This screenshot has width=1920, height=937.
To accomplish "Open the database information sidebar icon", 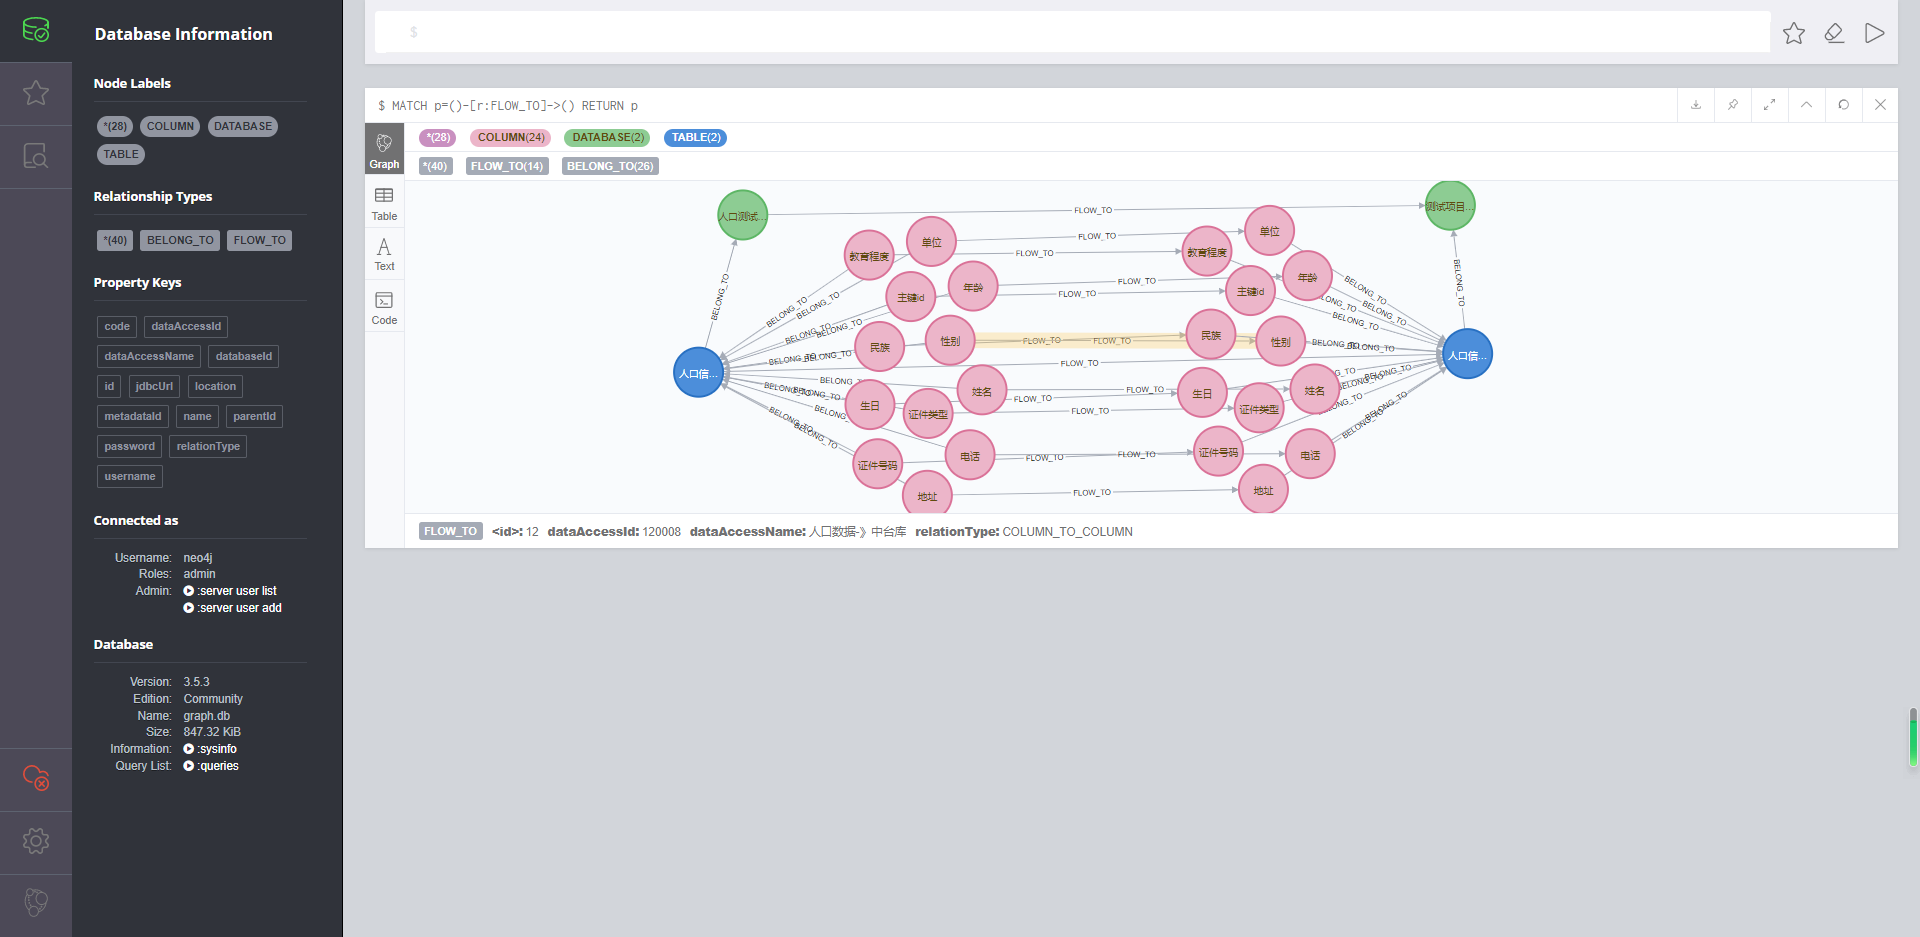I will tap(36, 30).
